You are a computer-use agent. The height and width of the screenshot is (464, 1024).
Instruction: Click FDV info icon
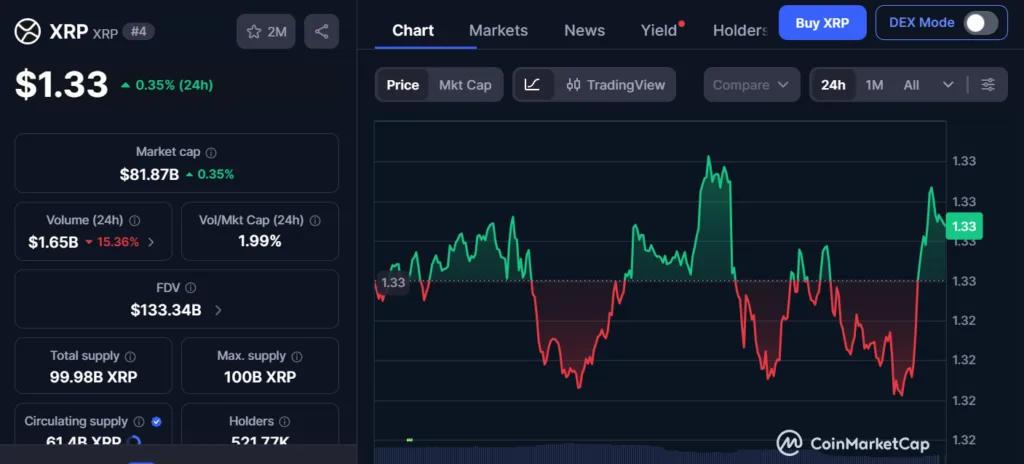(191, 288)
